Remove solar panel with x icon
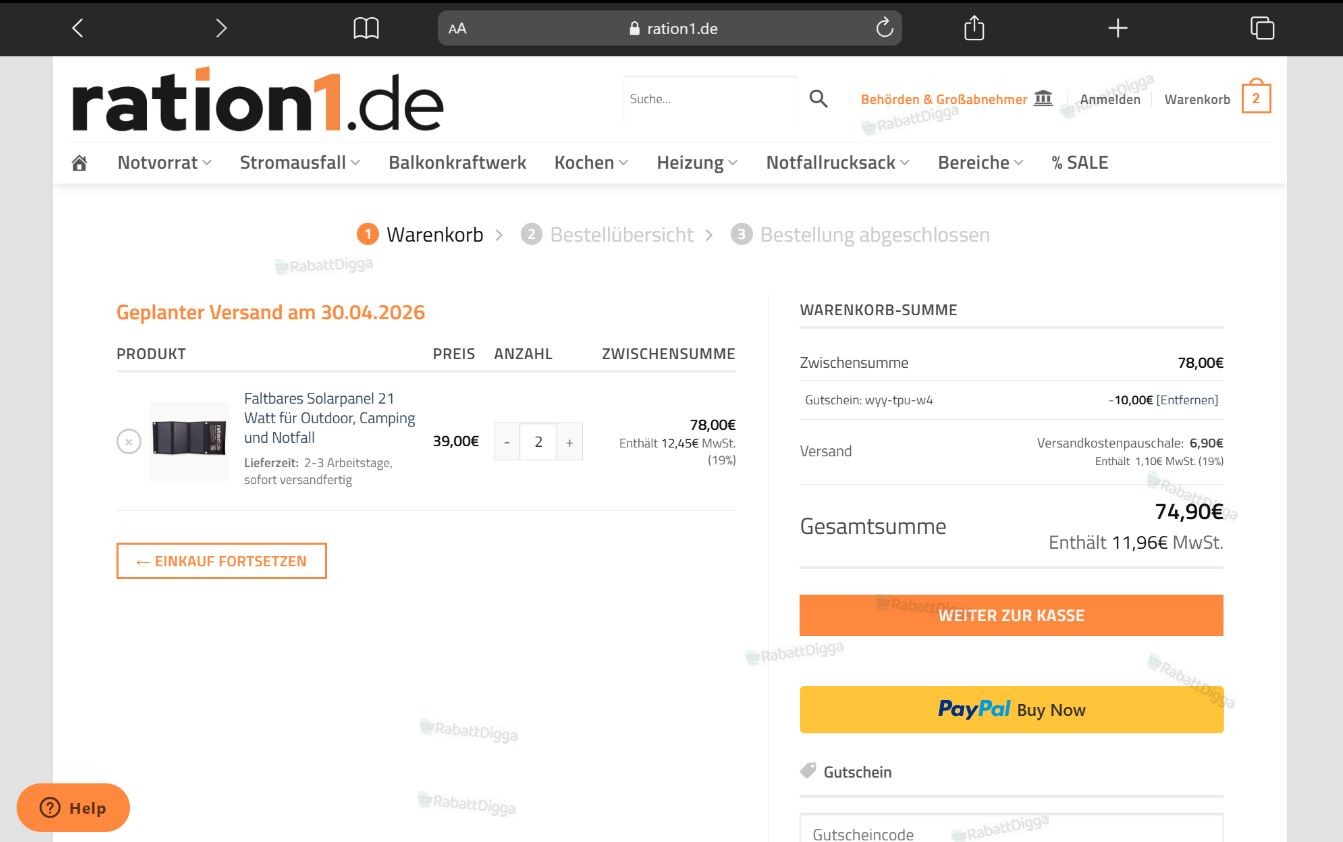 tap(129, 441)
